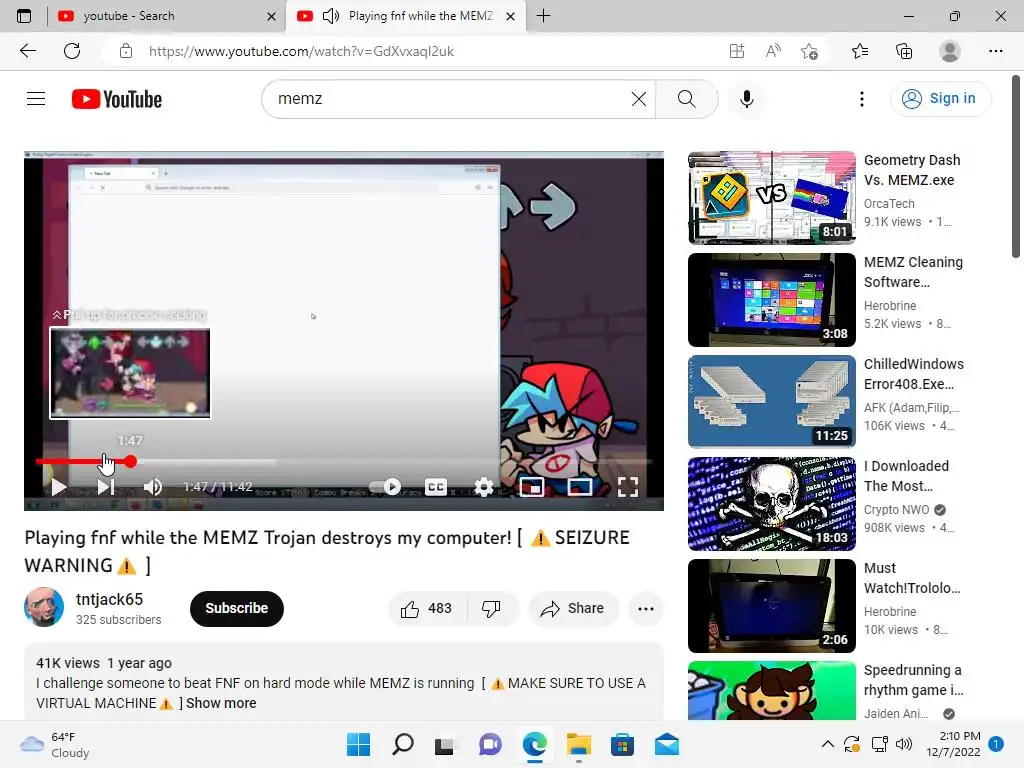Image resolution: width=1024 pixels, height=768 pixels.
Task: Skip to the next video
Action: point(106,487)
